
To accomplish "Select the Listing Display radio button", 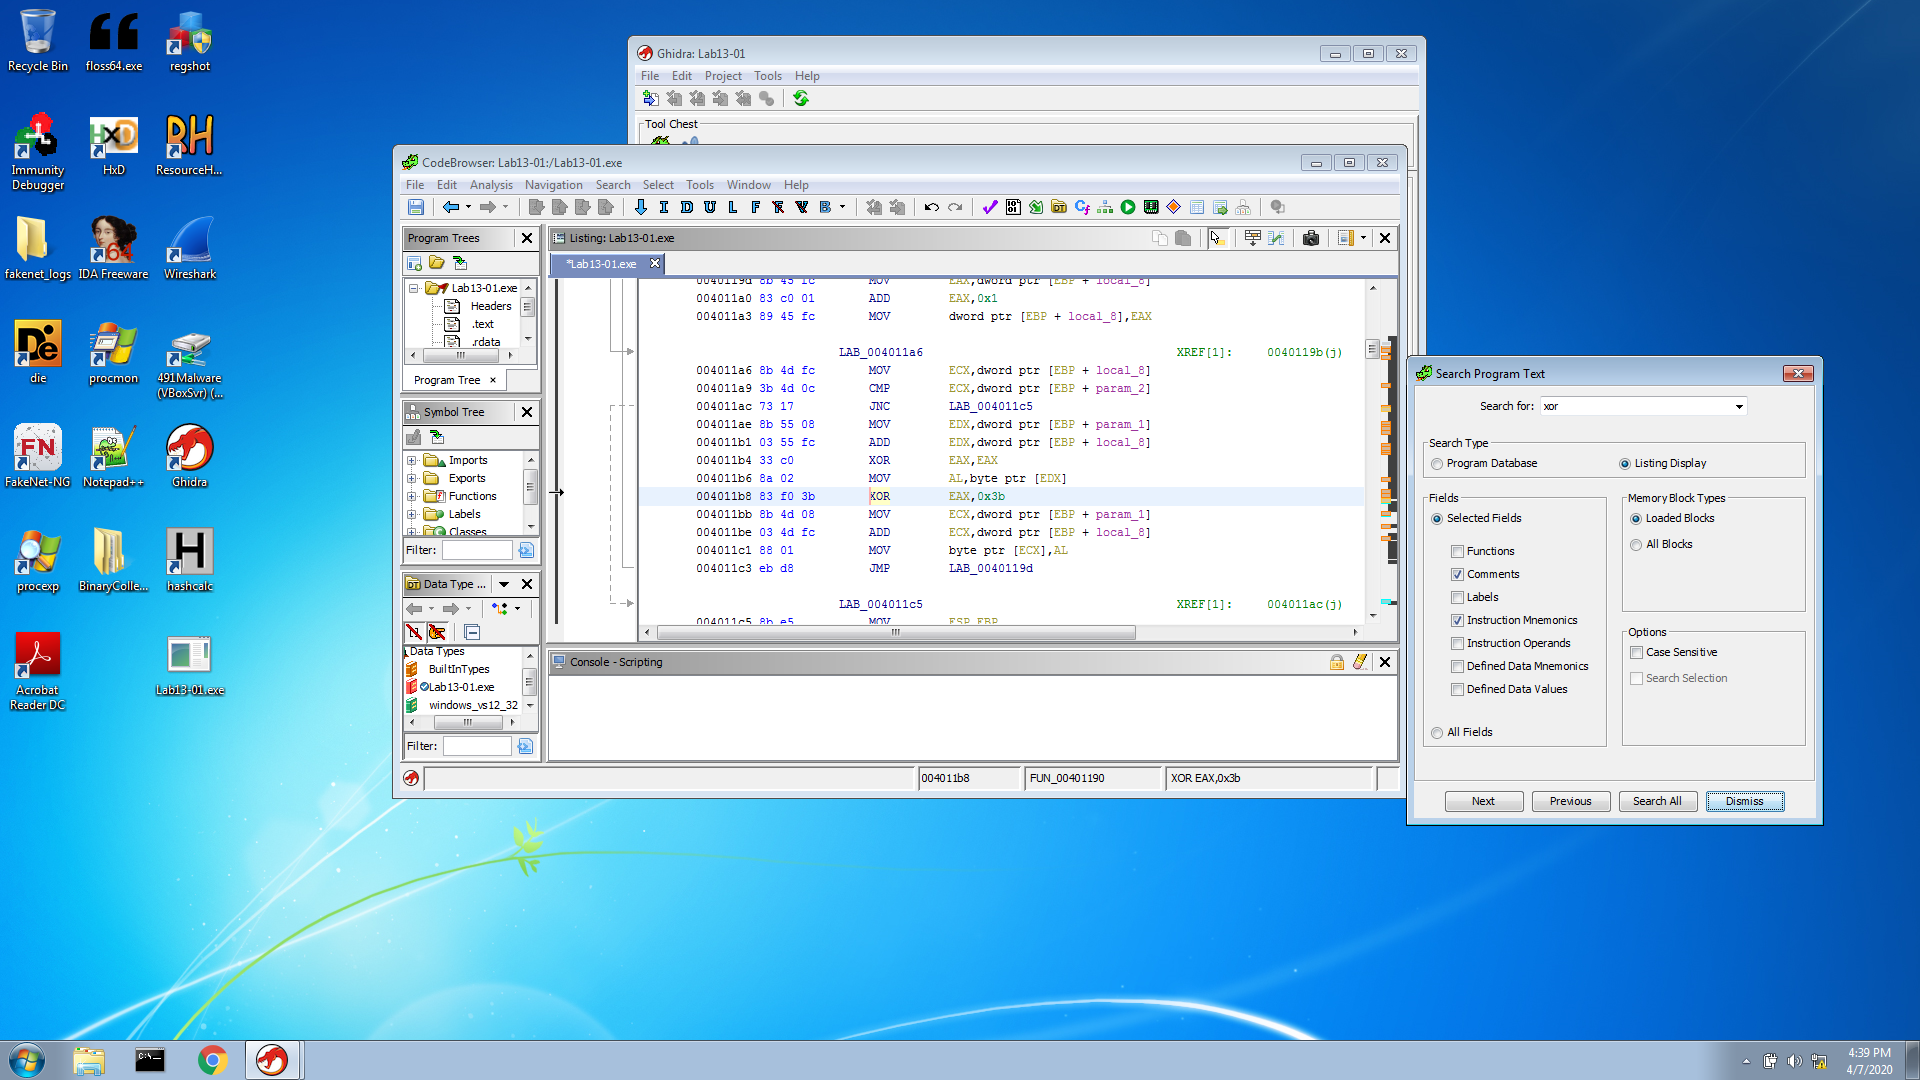I will point(1625,464).
